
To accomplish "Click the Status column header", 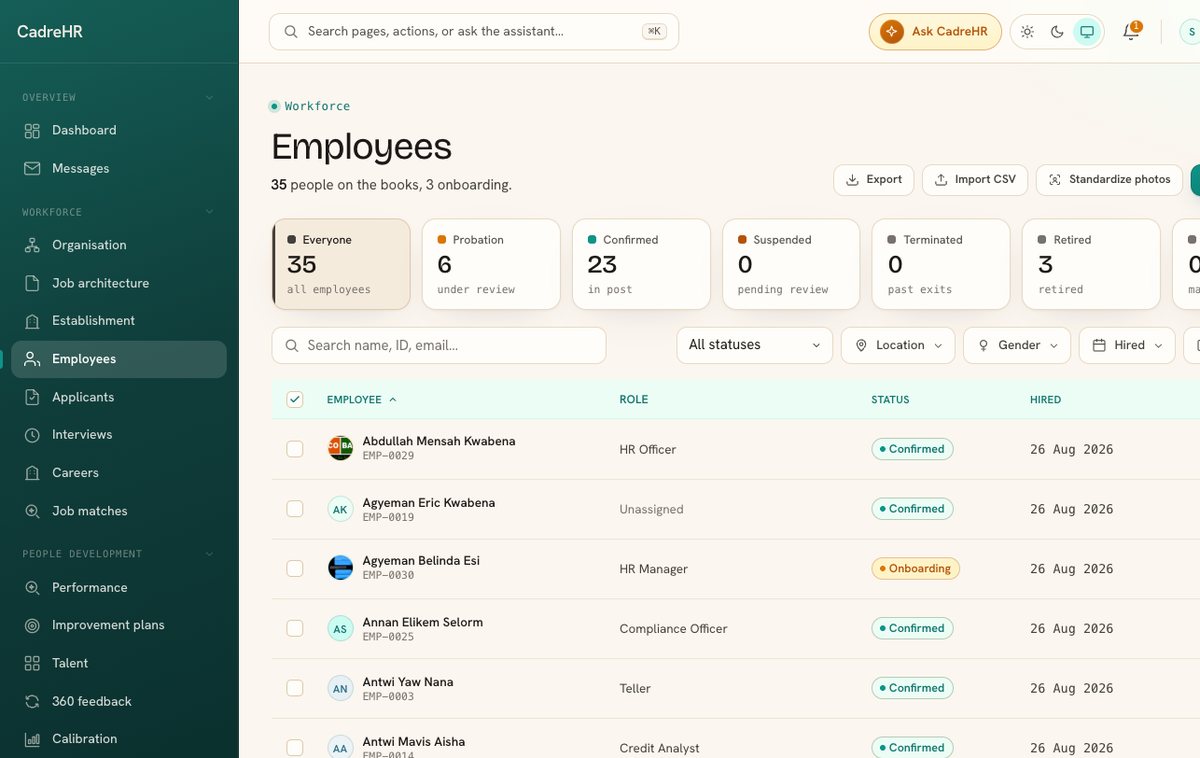I will (x=890, y=399).
